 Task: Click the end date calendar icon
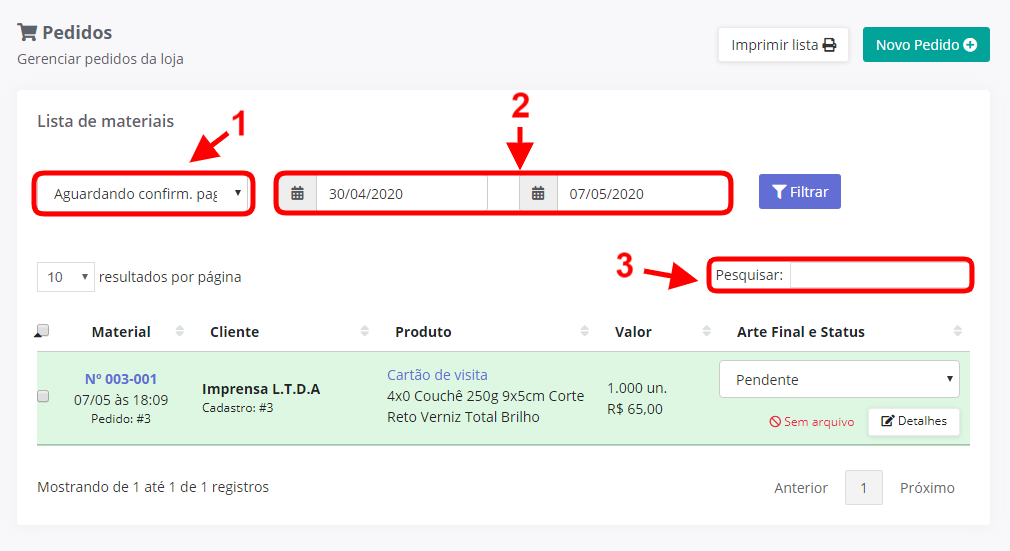pyautogui.click(x=538, y=193)
